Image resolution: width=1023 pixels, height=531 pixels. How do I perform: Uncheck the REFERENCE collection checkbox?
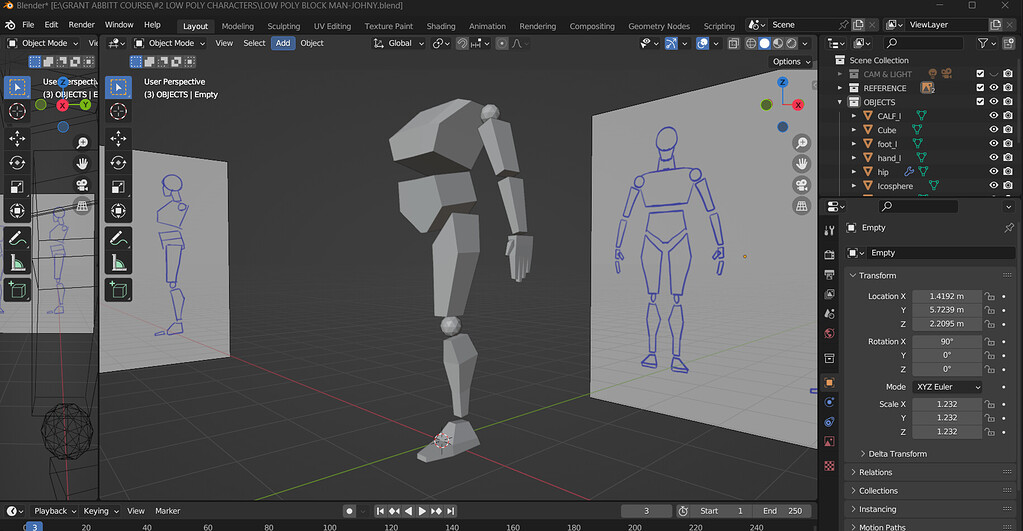(980, 88)
